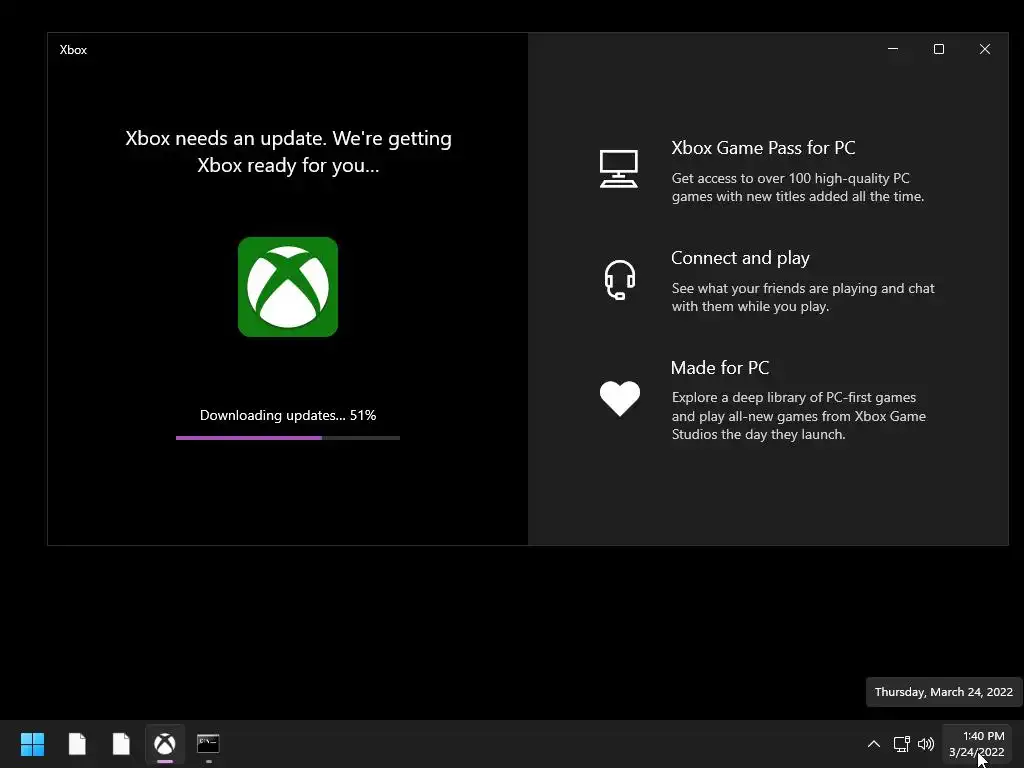Close the Xbox window

tap(985, 49)
